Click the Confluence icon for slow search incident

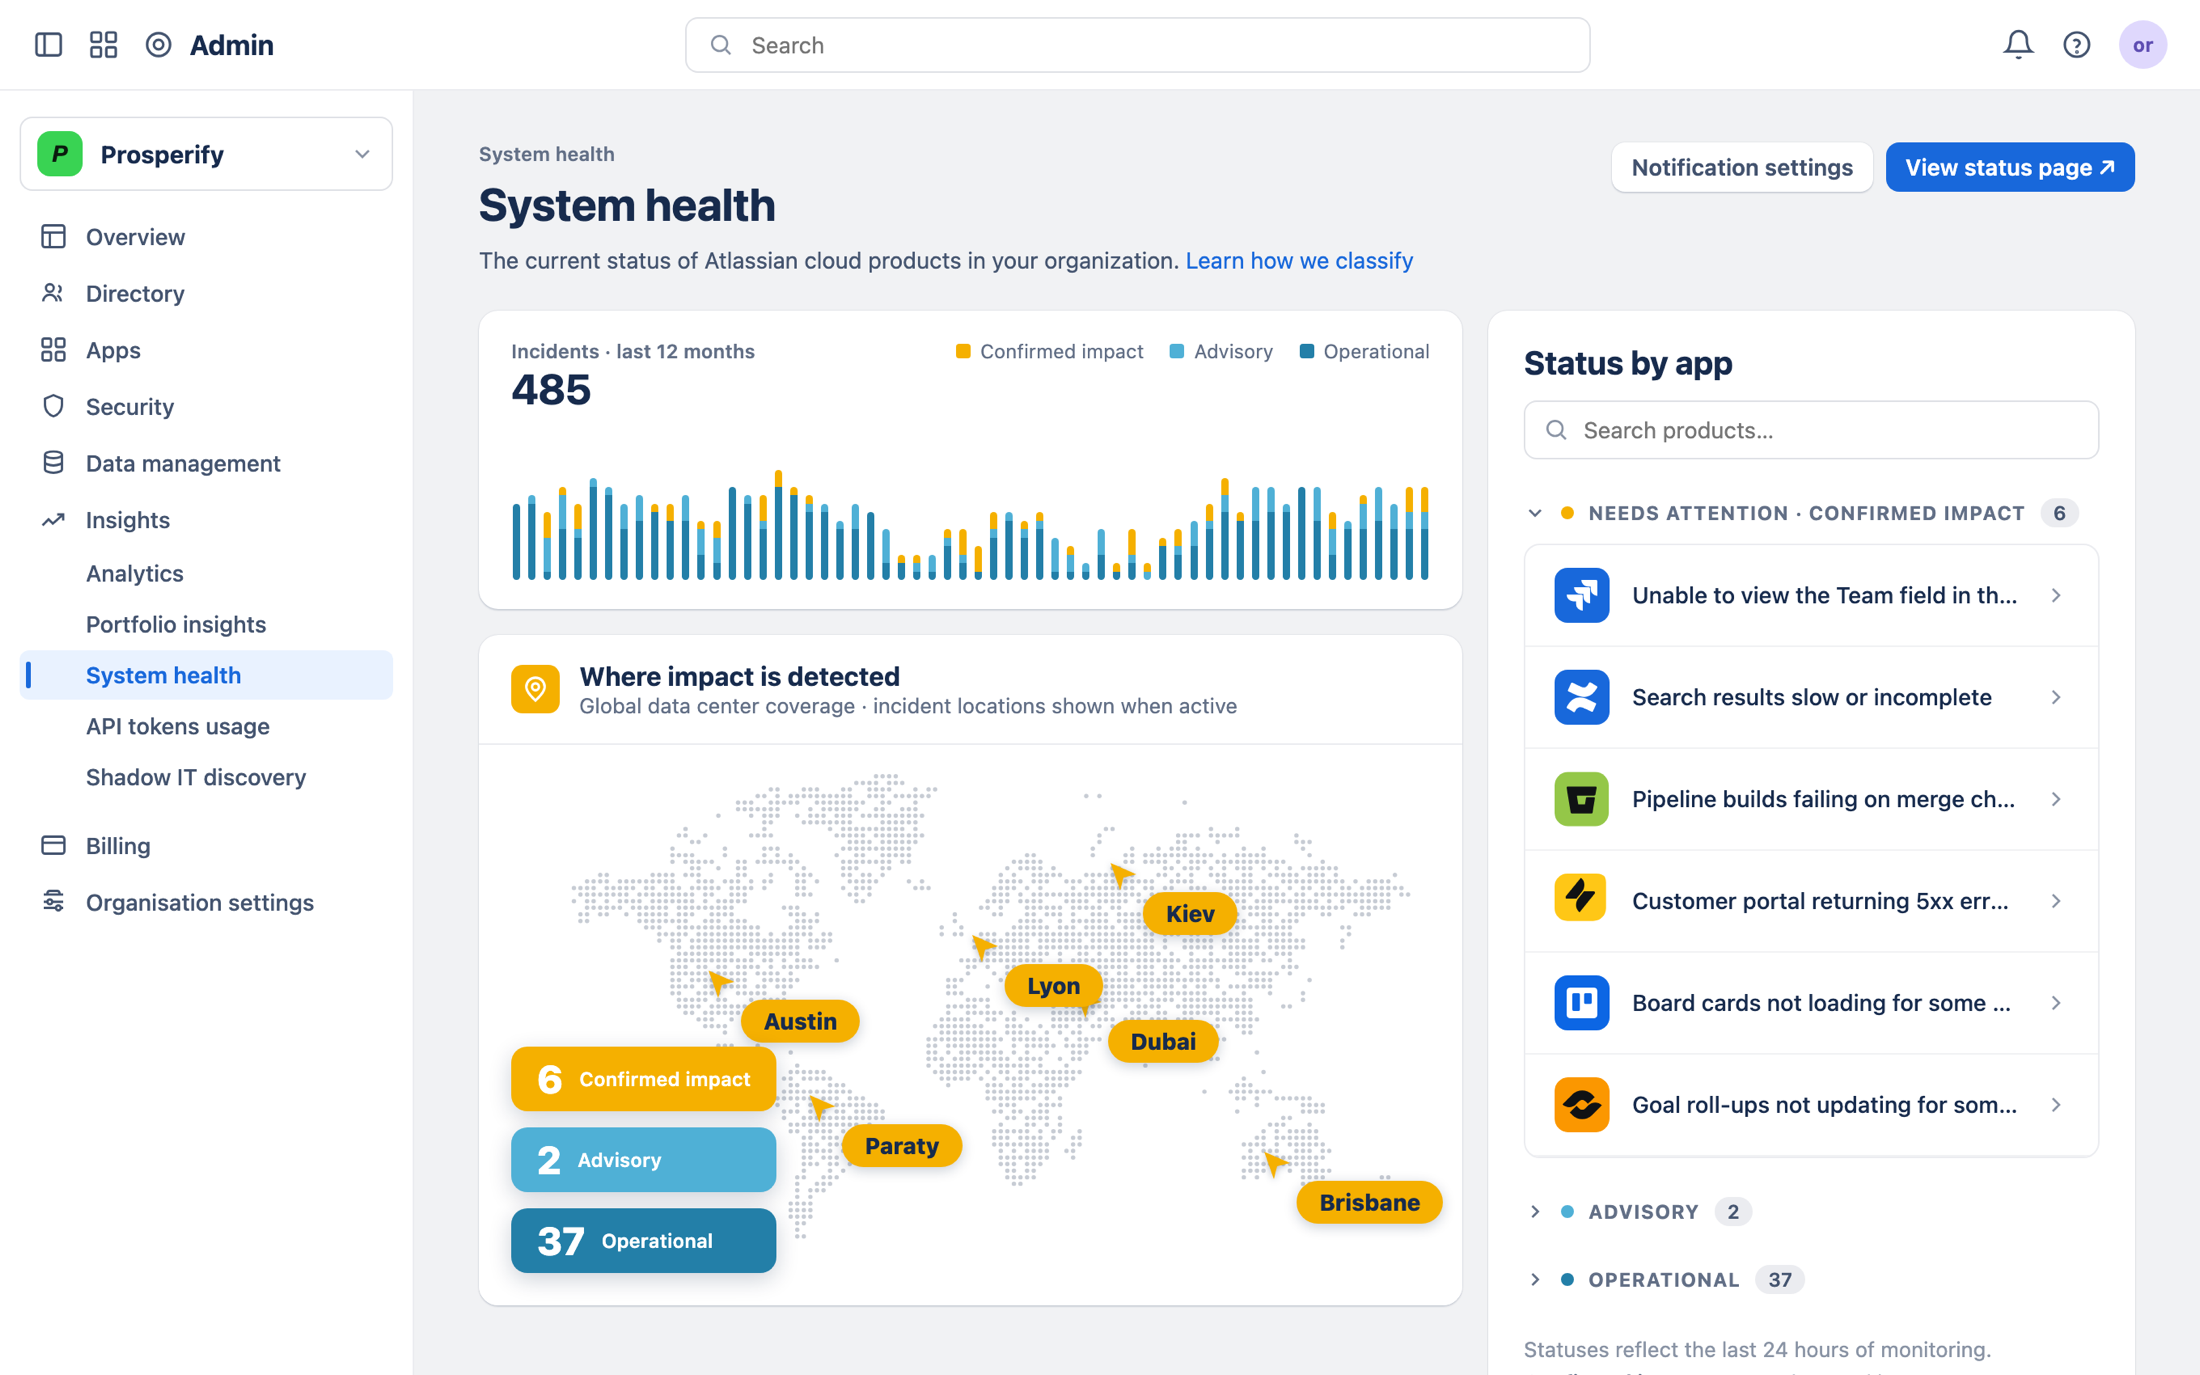(1581, 697)
